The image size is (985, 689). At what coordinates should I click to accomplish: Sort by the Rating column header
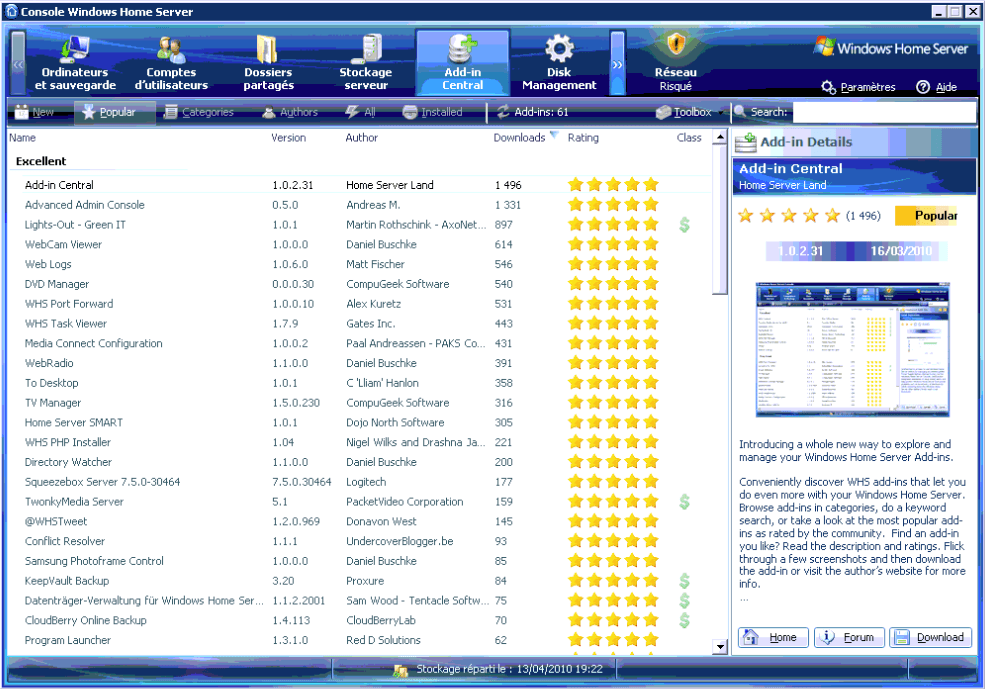point(583,138)
